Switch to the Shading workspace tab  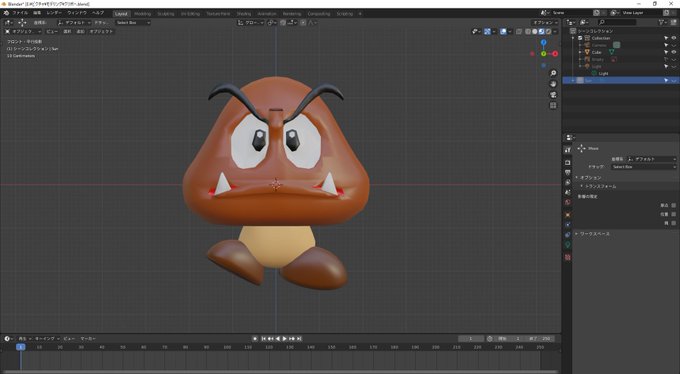click(x=244, y=14)
